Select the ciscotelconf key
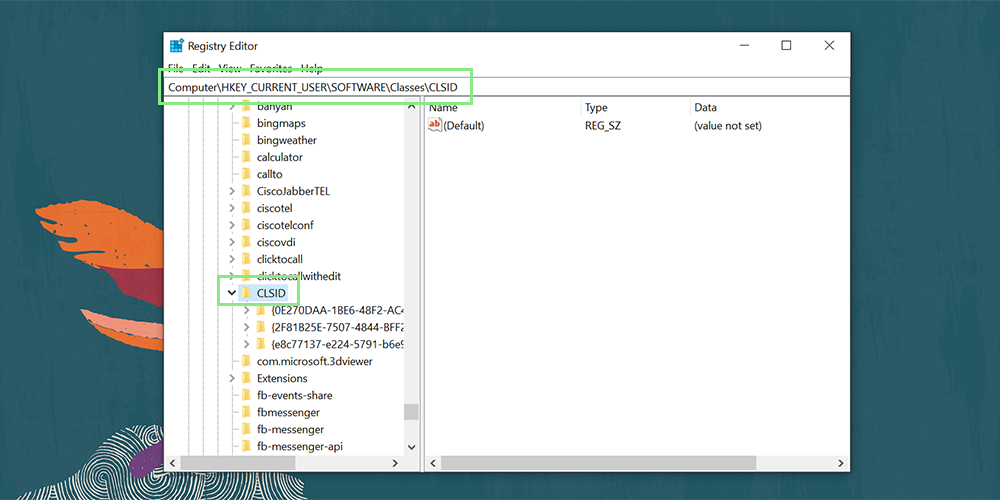This screenshot has height=500, width=1000. click(285, 225)
